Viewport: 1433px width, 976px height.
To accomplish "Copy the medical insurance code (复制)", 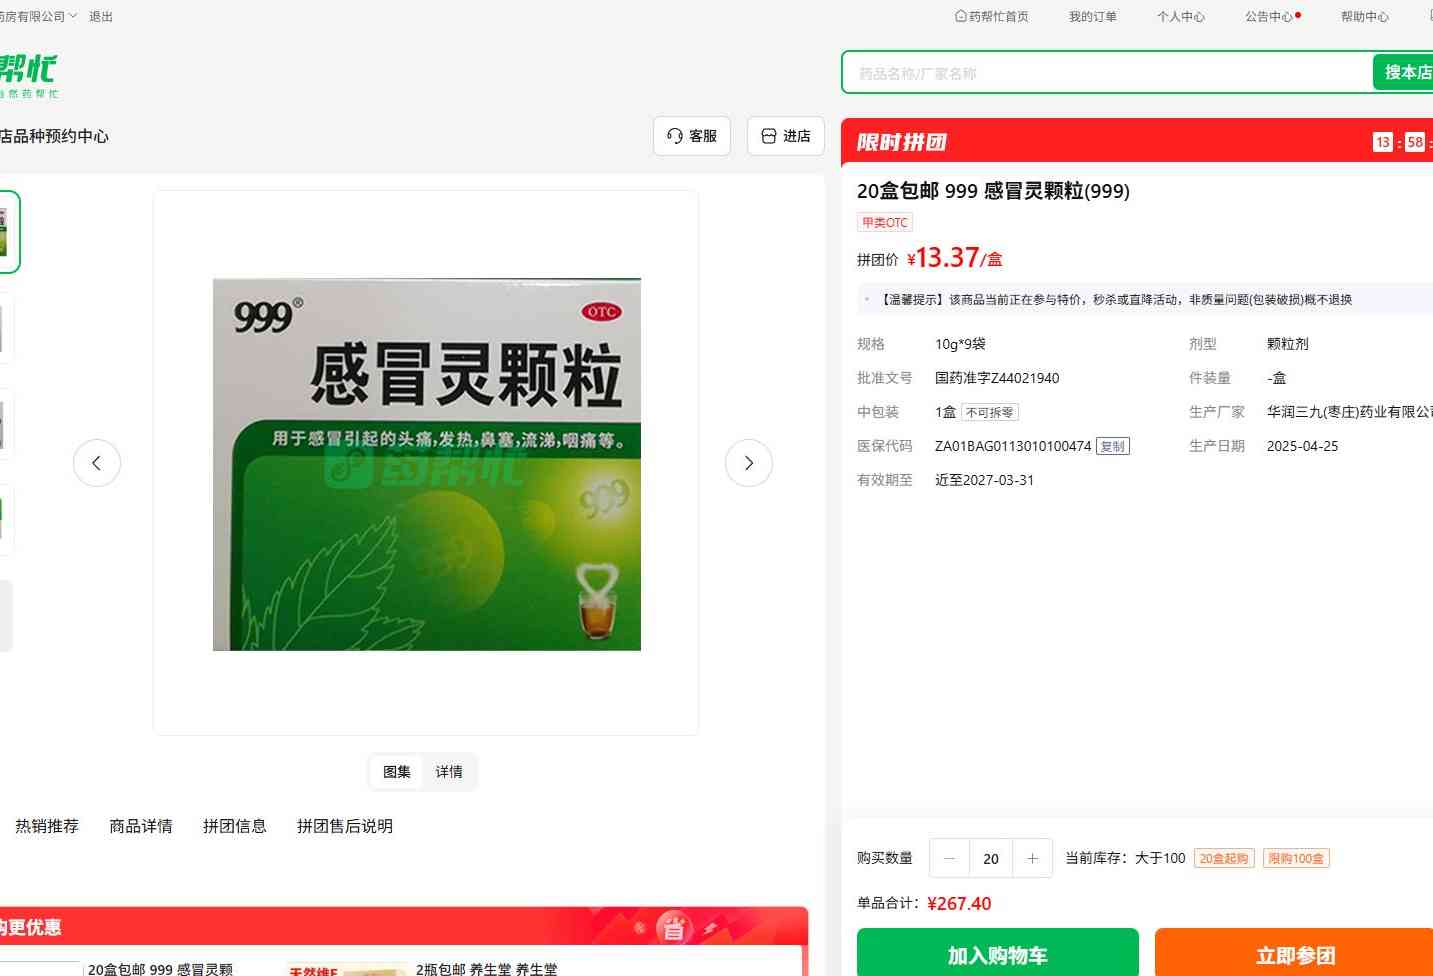I will [1112, 447].
